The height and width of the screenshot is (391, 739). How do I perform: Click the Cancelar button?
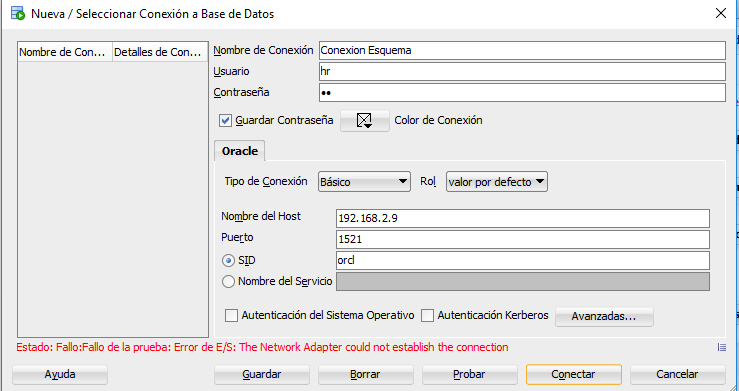coord(677,375)
